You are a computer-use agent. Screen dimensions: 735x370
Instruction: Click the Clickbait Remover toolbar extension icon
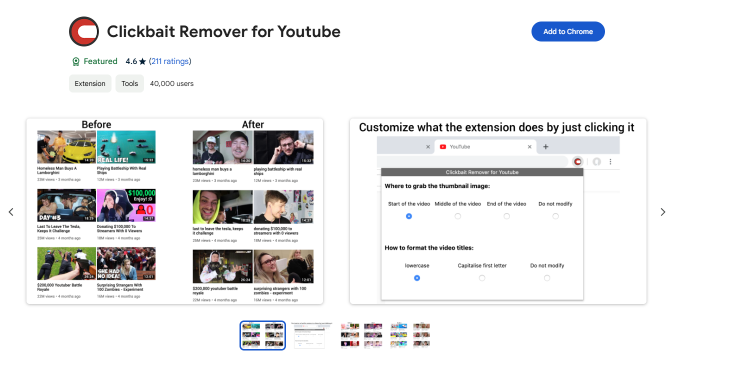coord(578,162)
